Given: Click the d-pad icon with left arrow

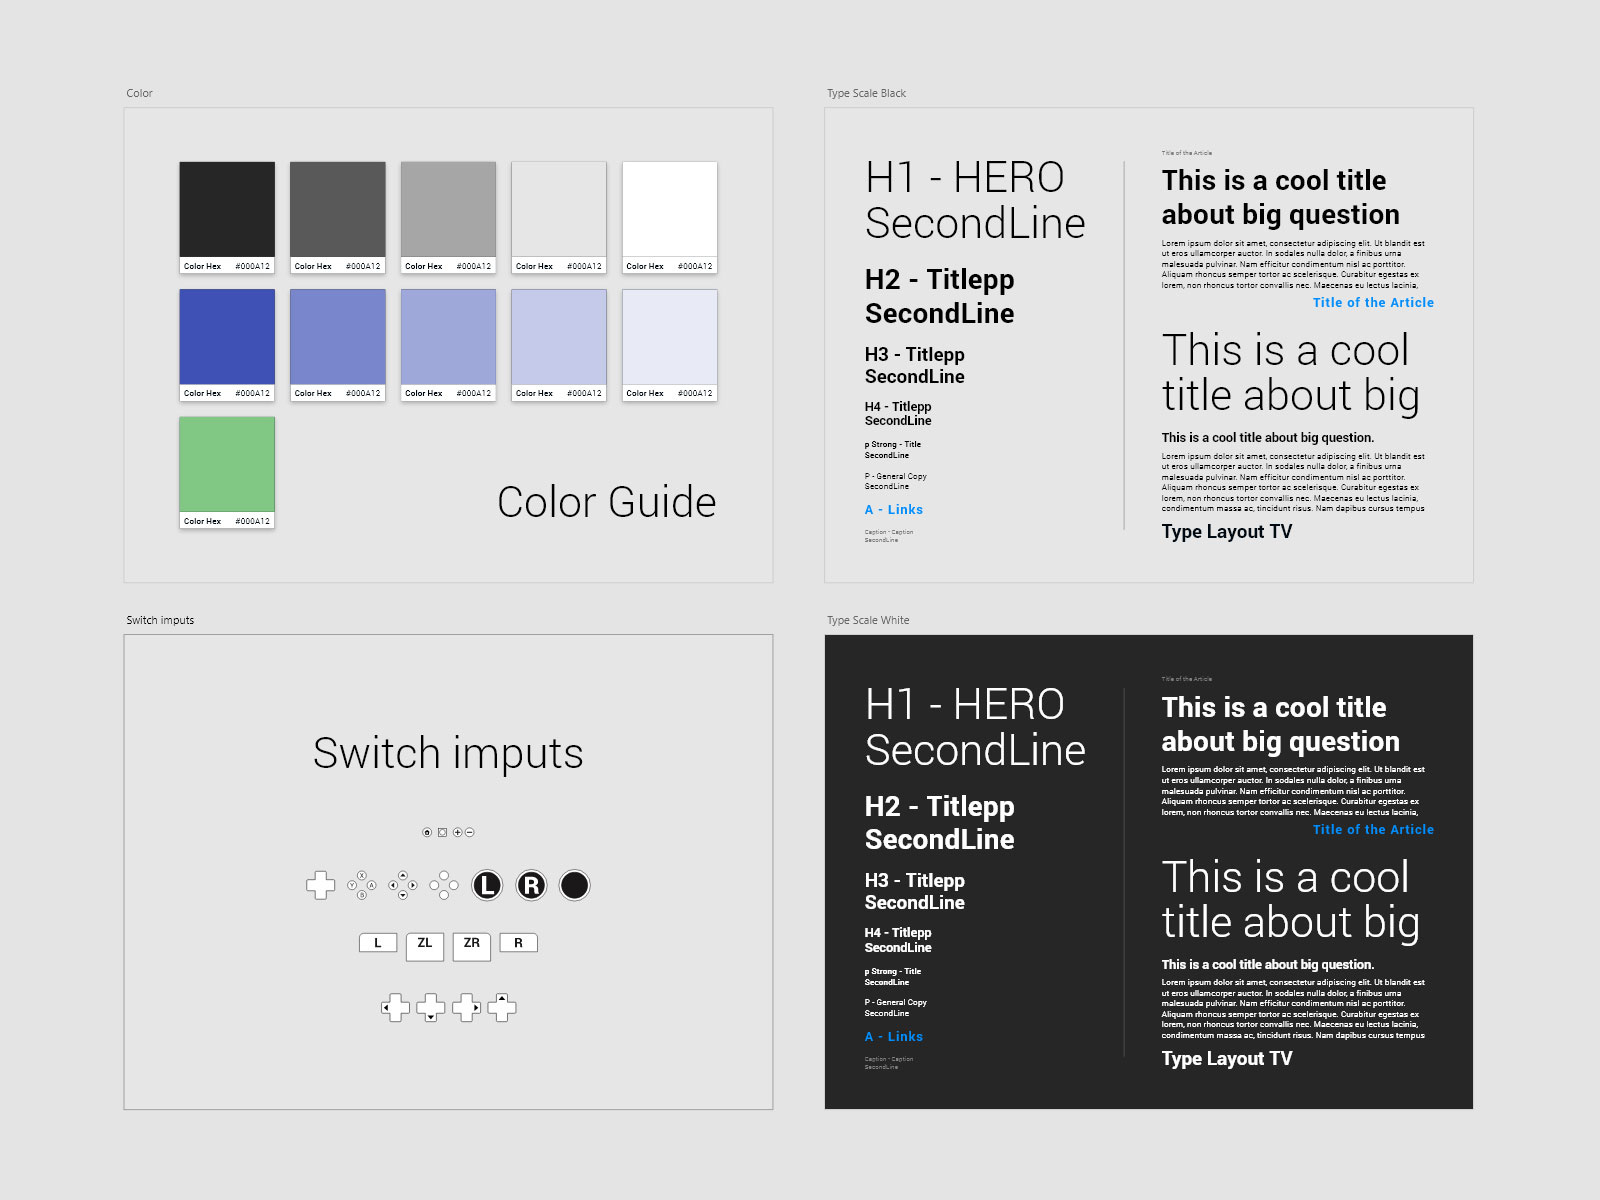Looking at the screenshot, I should (x=395, y=1007).
